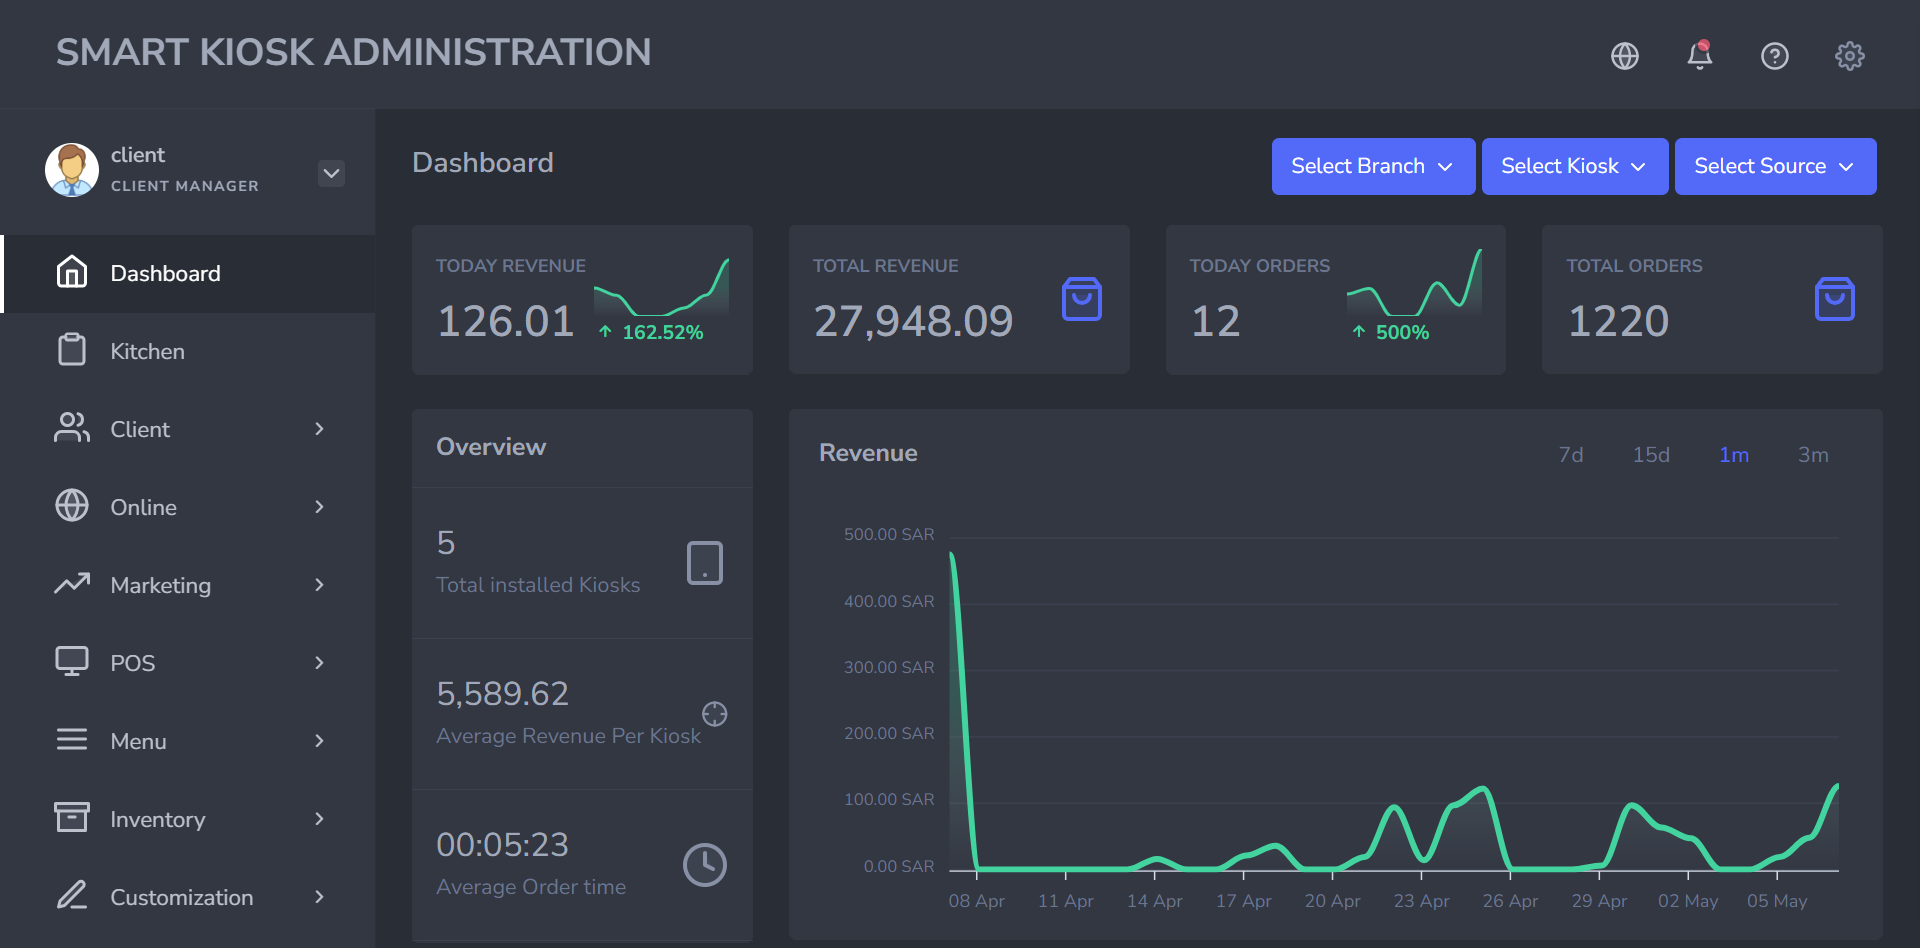Click the 05 May axis label
The height and width of the screenshot is (948, 1920).
1777,901
